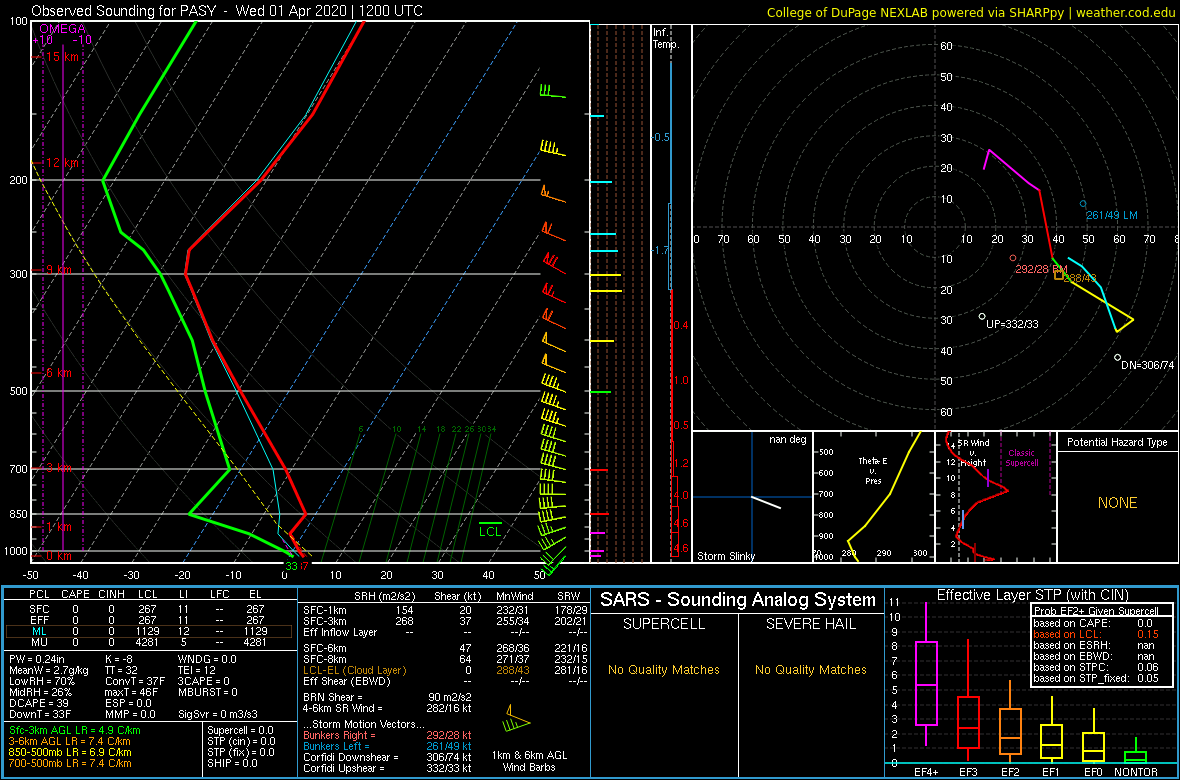Click the Potential Hazard Type heading

click(x=1117, y=442)
